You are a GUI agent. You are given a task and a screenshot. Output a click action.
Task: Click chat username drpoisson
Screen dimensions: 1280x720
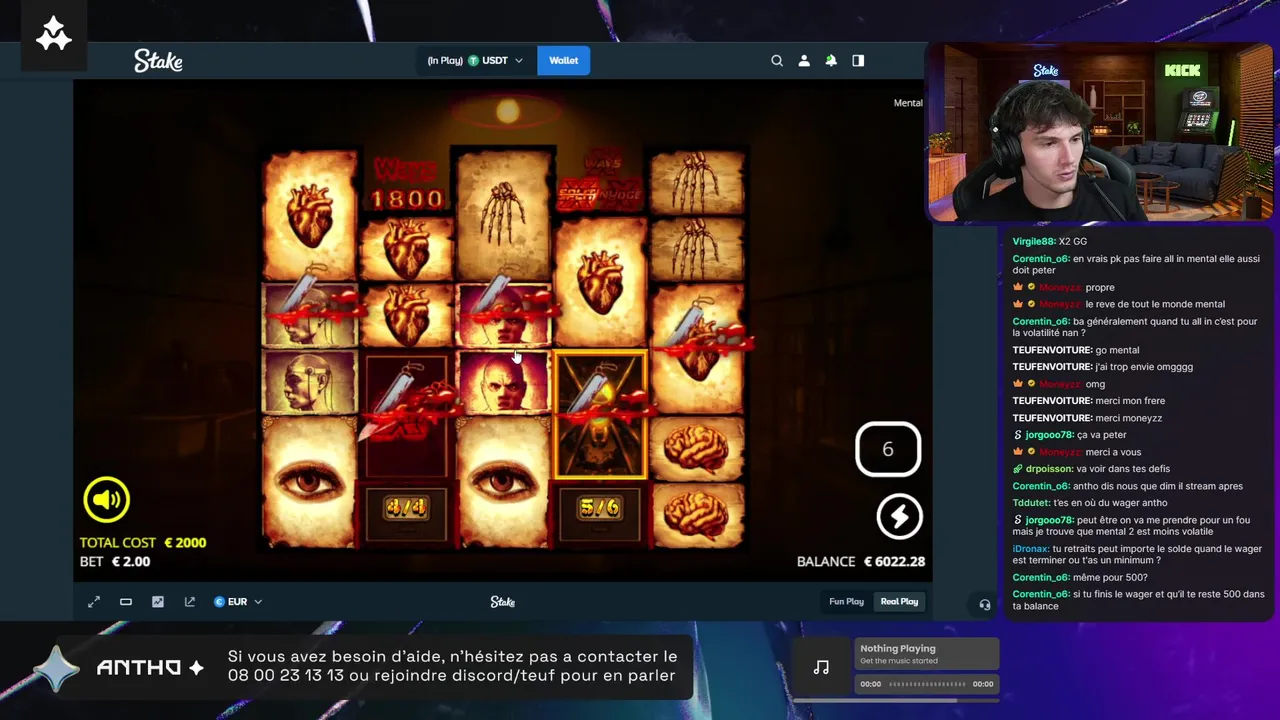click(x=1049, y=469)
